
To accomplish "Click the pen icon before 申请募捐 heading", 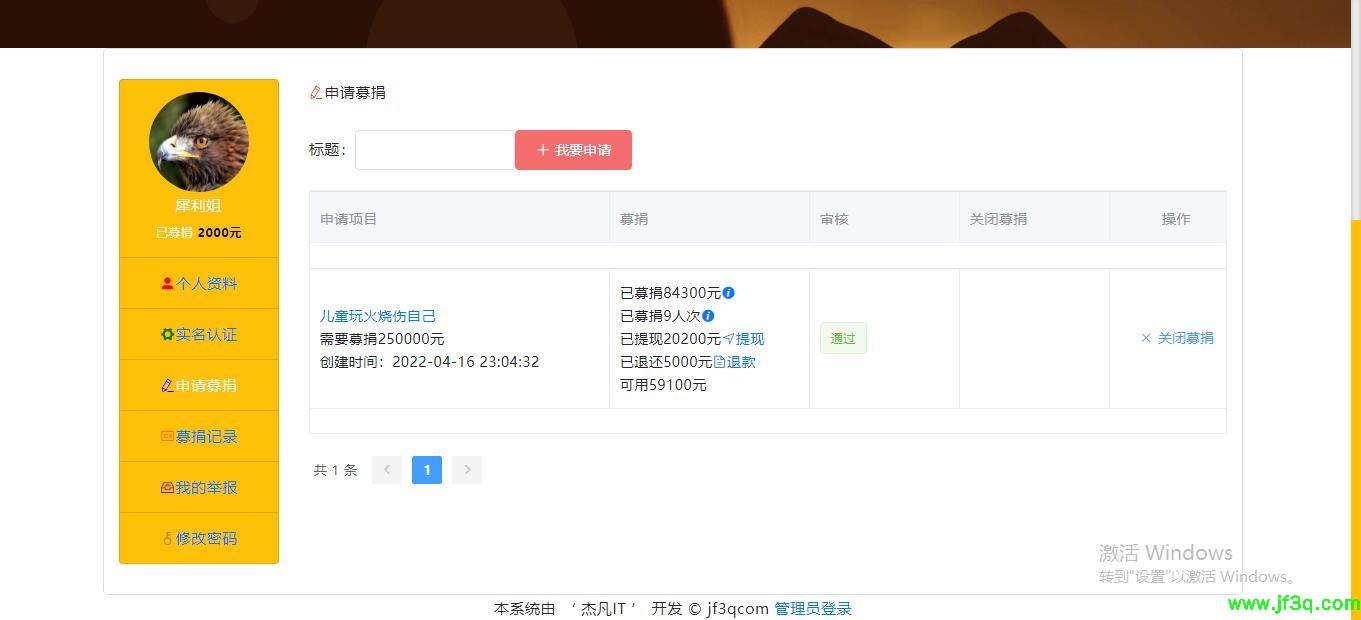I will point(314,92).
